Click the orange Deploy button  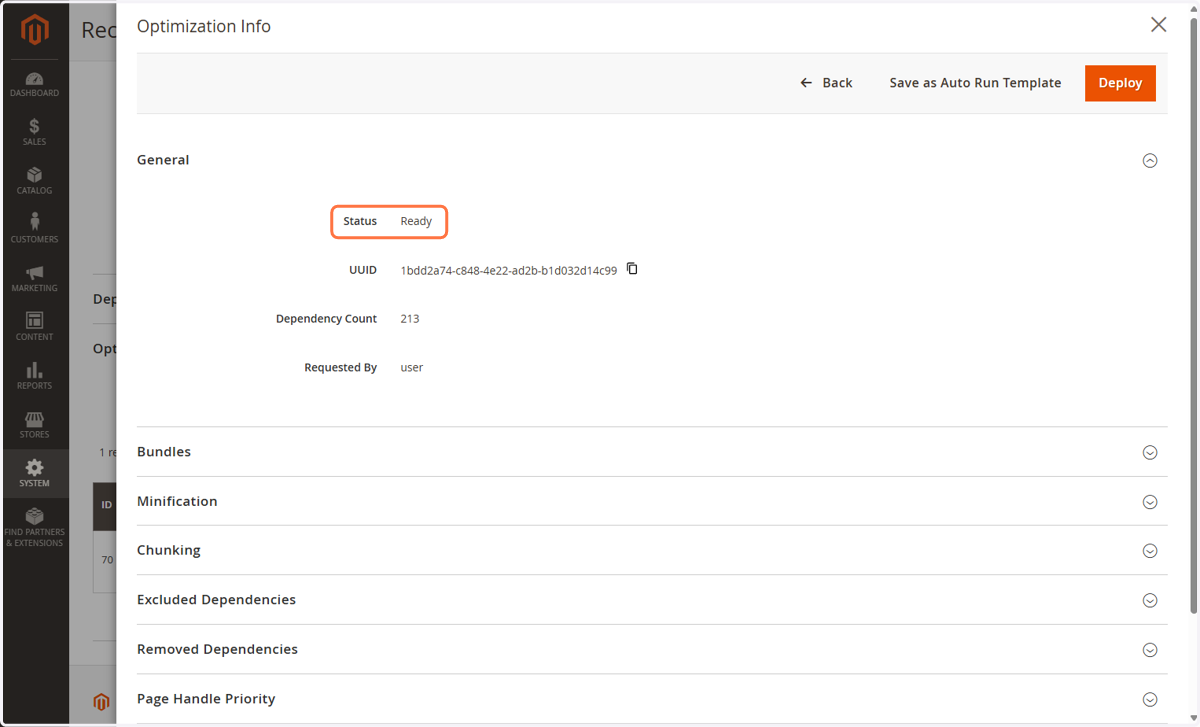1120,83
